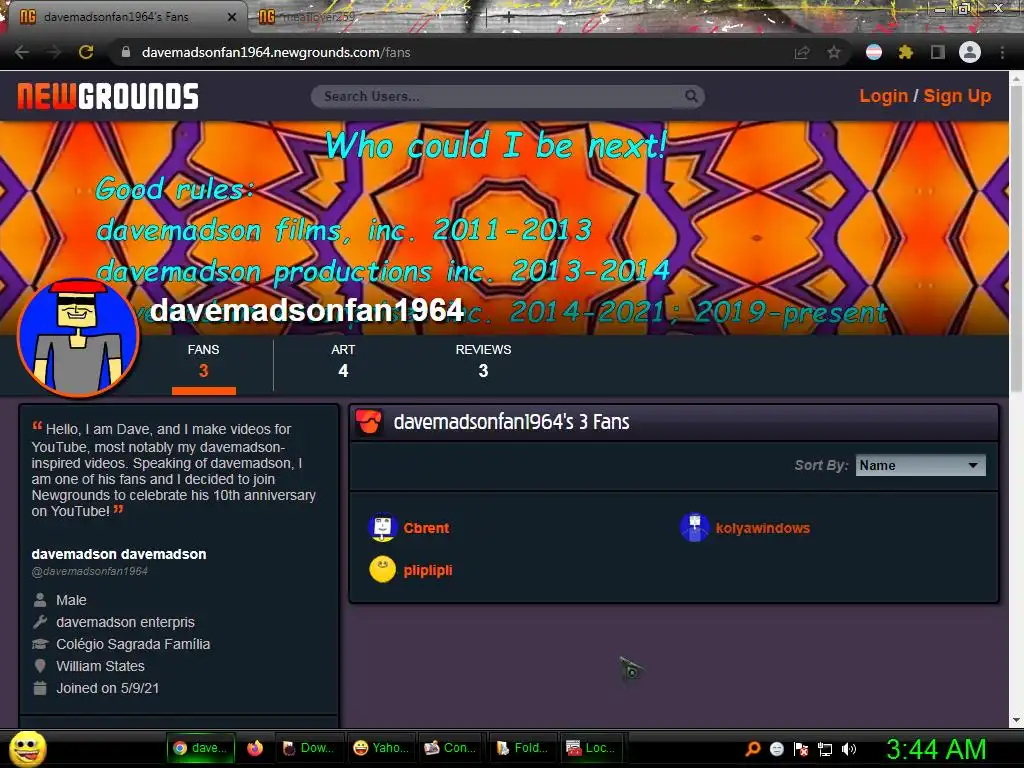Click the 'Colégio Sagrada Família' text
The image size is (1024, 768).
point(133,645)
